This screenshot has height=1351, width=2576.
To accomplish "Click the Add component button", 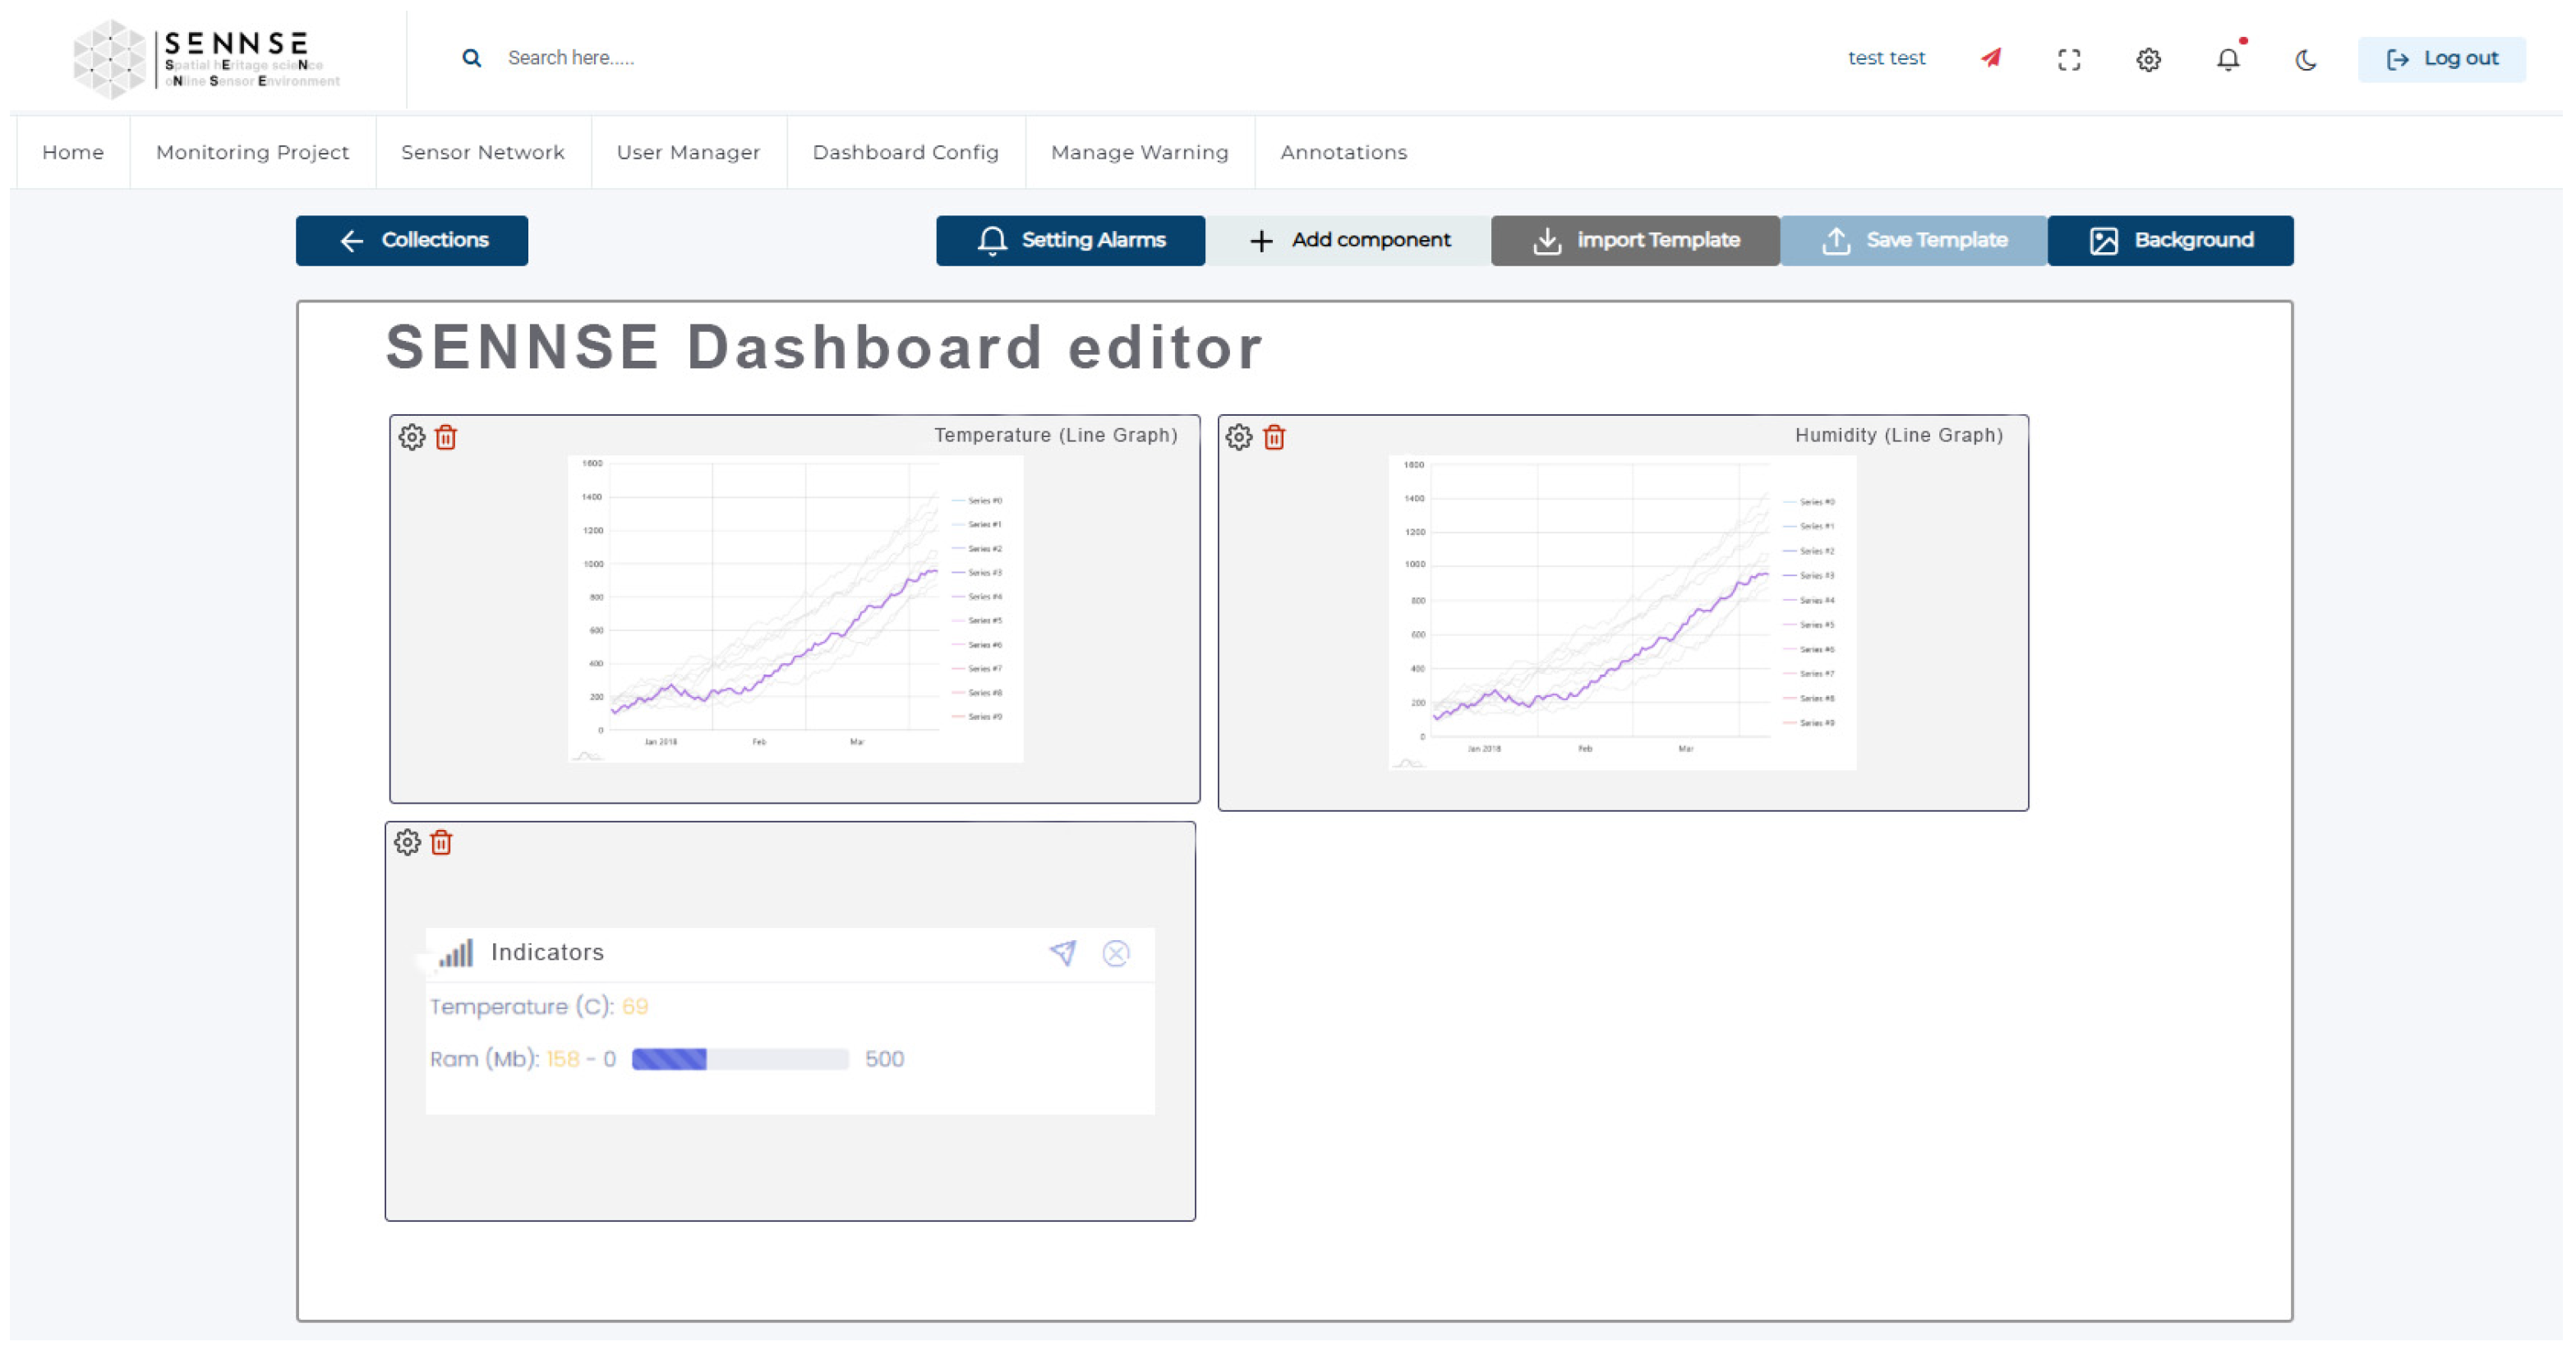I will (x=1348, y=240).
